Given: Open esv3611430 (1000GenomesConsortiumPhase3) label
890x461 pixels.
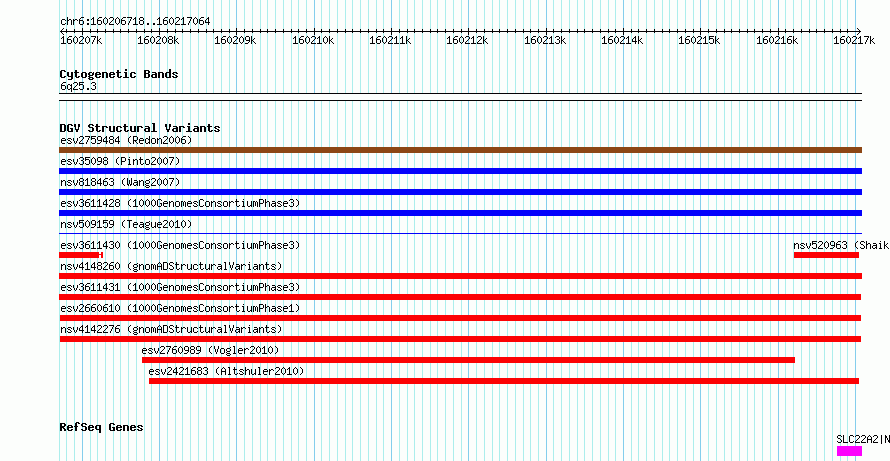Looking at the screenshot, I should (x=180, y=245).
